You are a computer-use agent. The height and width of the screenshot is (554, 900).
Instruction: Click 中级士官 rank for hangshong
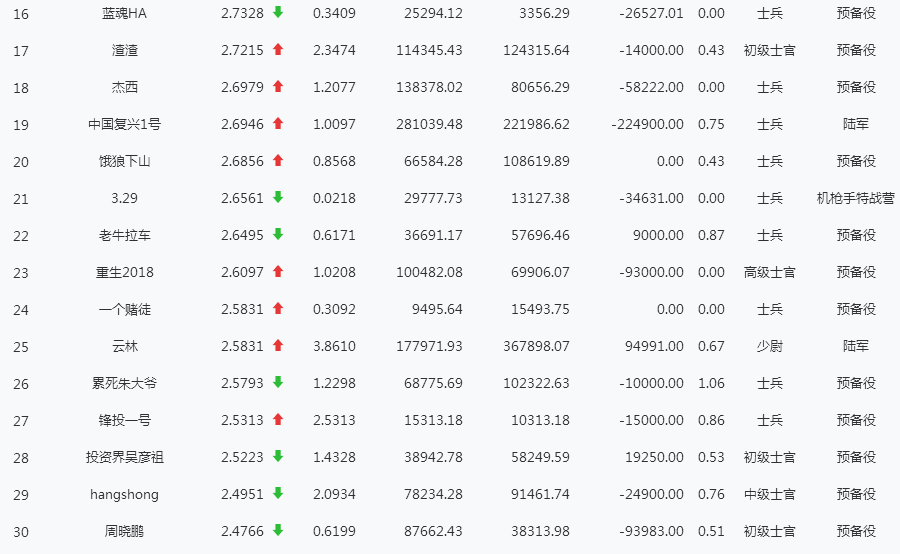coord(769,494)
